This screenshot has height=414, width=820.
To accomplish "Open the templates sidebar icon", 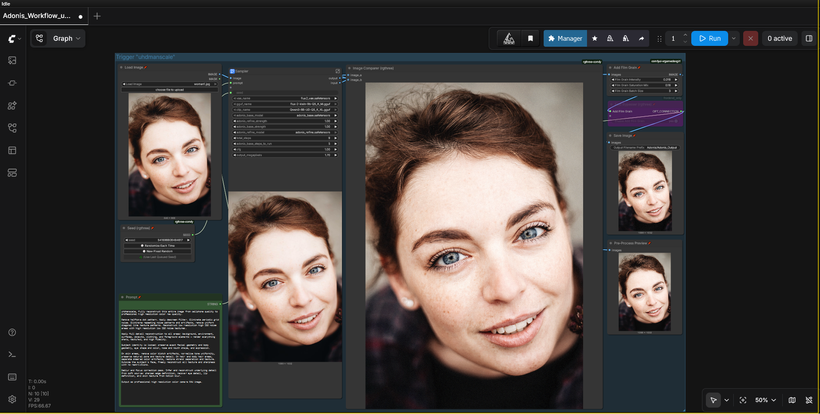I will (12, 150).
